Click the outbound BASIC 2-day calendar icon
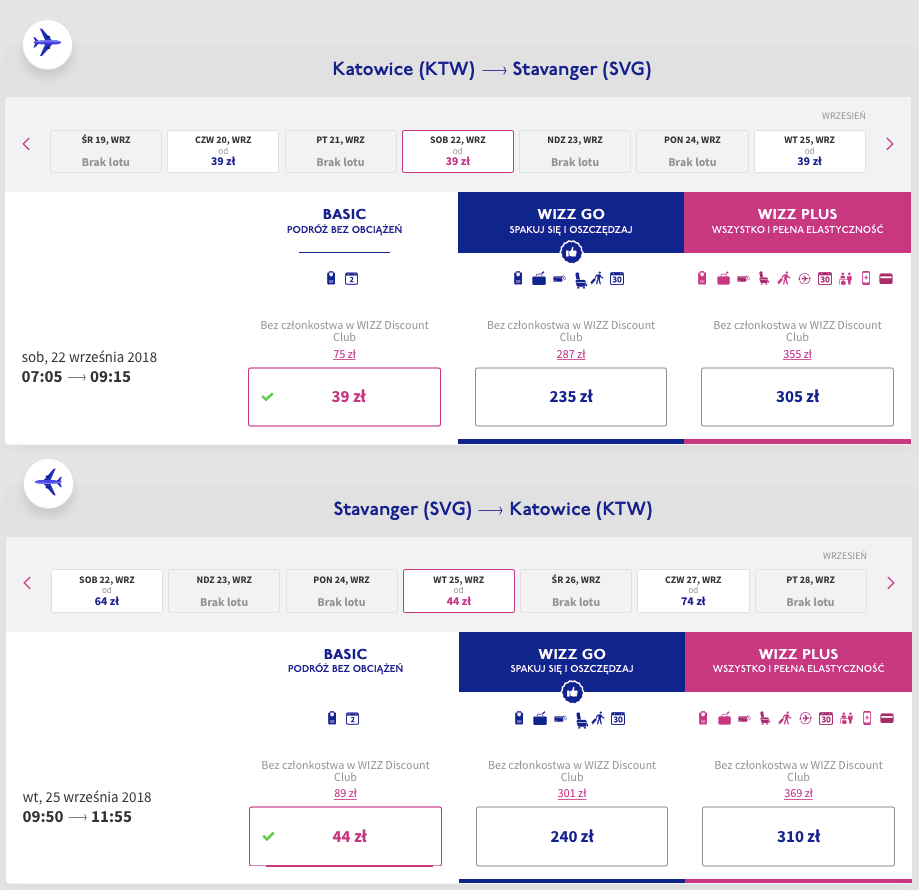 (x=351, y=279)
